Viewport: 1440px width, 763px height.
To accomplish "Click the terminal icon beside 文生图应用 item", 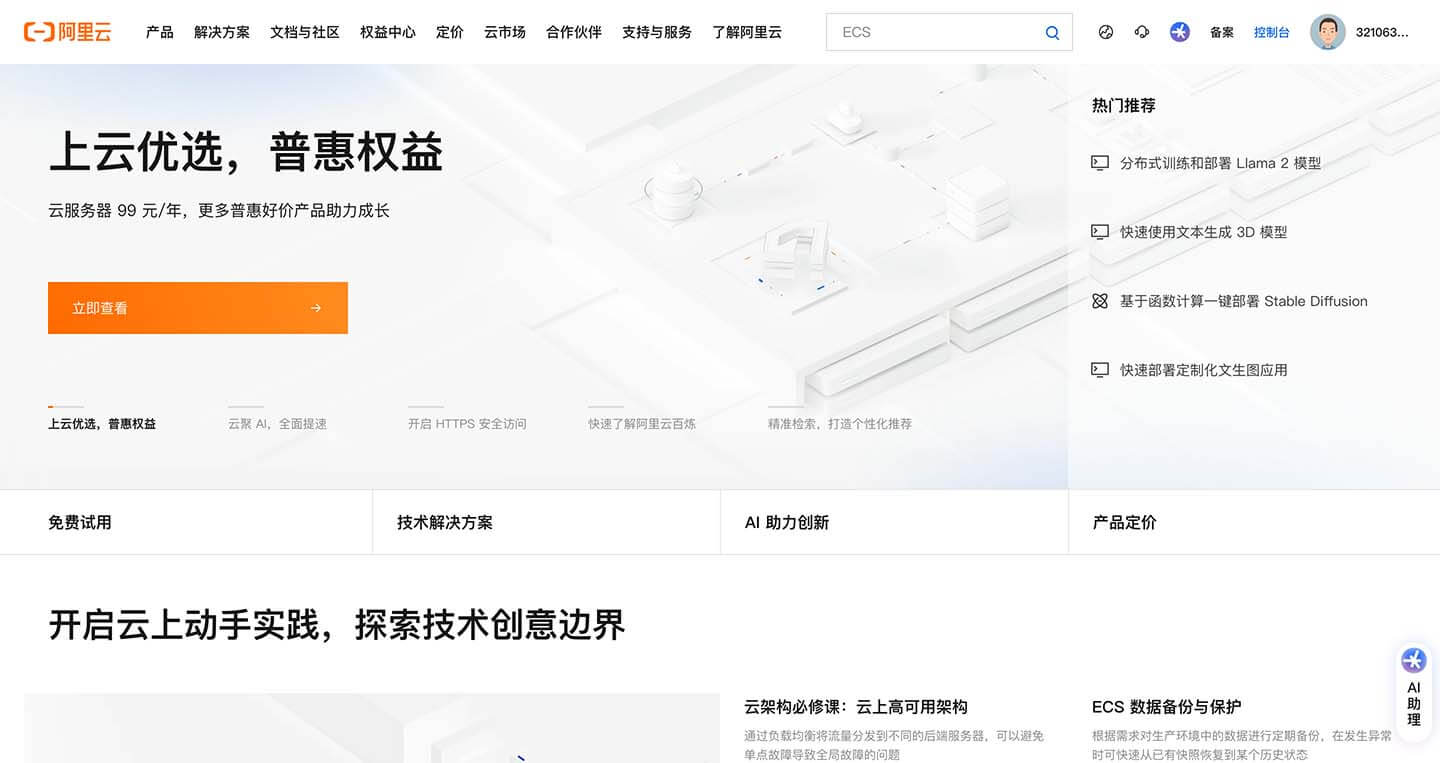I will tap(1100, 369).
